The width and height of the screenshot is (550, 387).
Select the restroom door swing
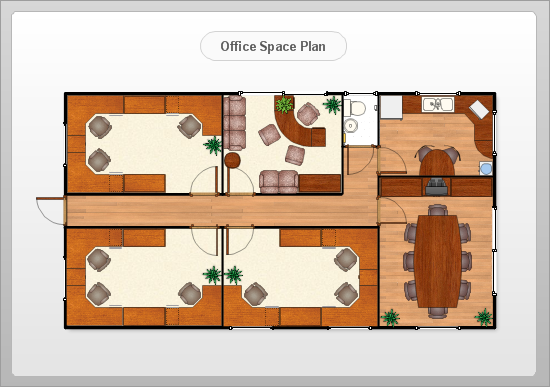[361, 160]
